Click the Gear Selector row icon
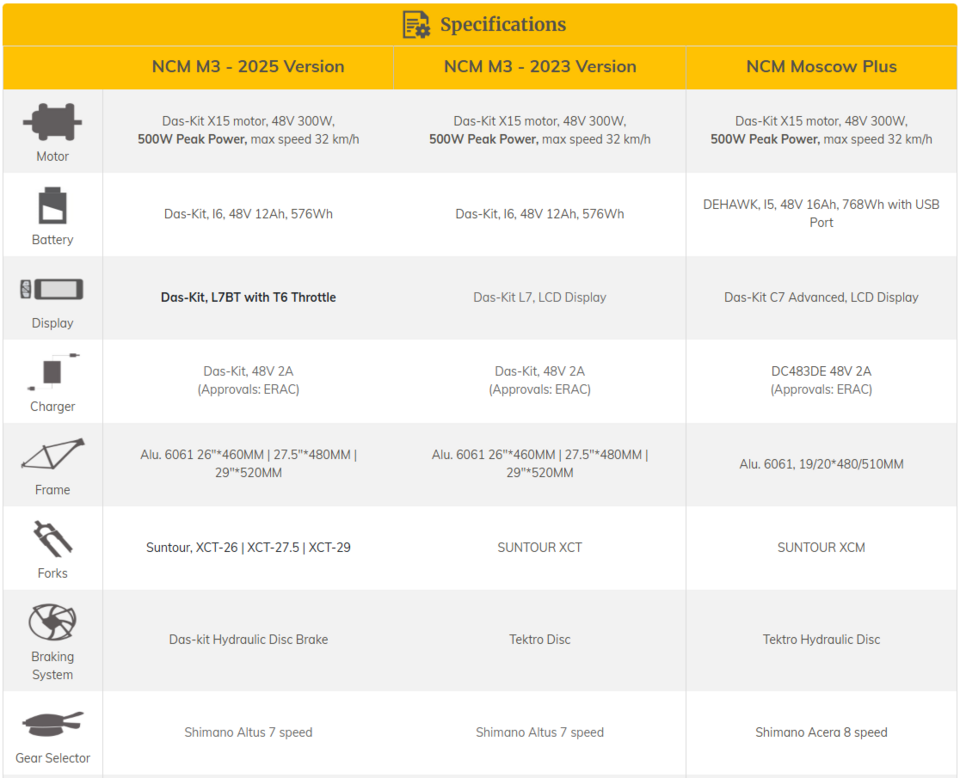Screen dimensions: 960x778 point(53,724)
